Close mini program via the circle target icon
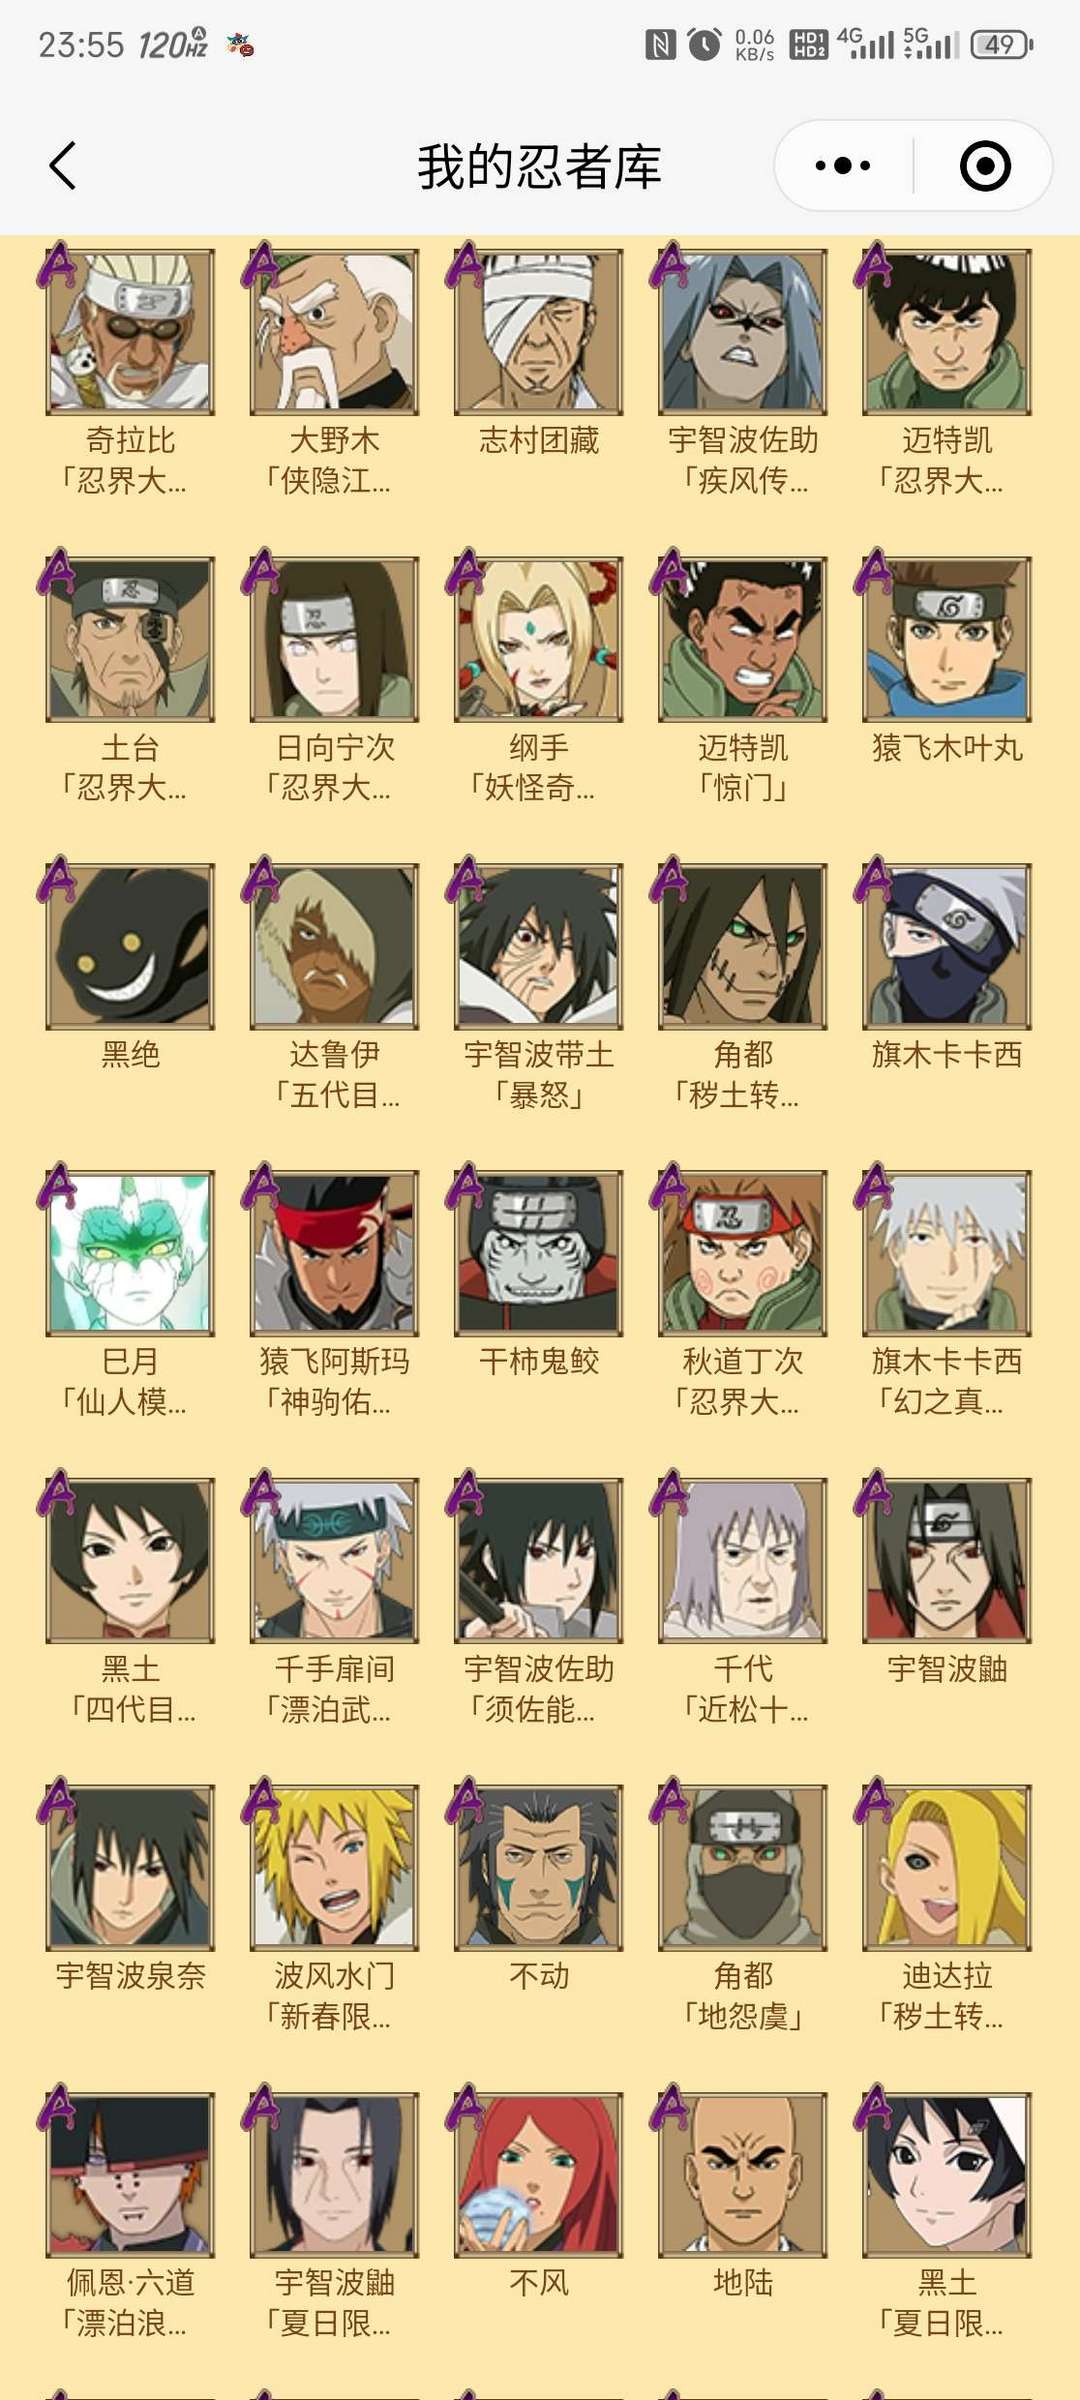The image size is (1080, 2400). coord(985,166)
